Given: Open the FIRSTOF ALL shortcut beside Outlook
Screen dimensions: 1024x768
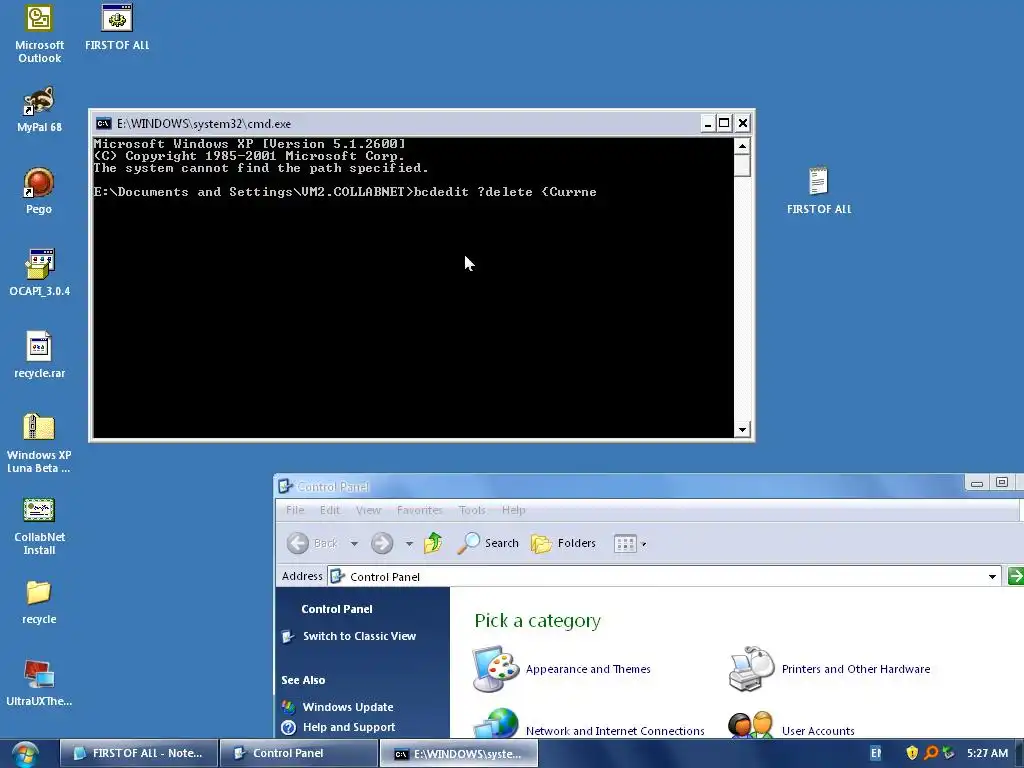Looking at the screenshot, I should click(117, 27).
